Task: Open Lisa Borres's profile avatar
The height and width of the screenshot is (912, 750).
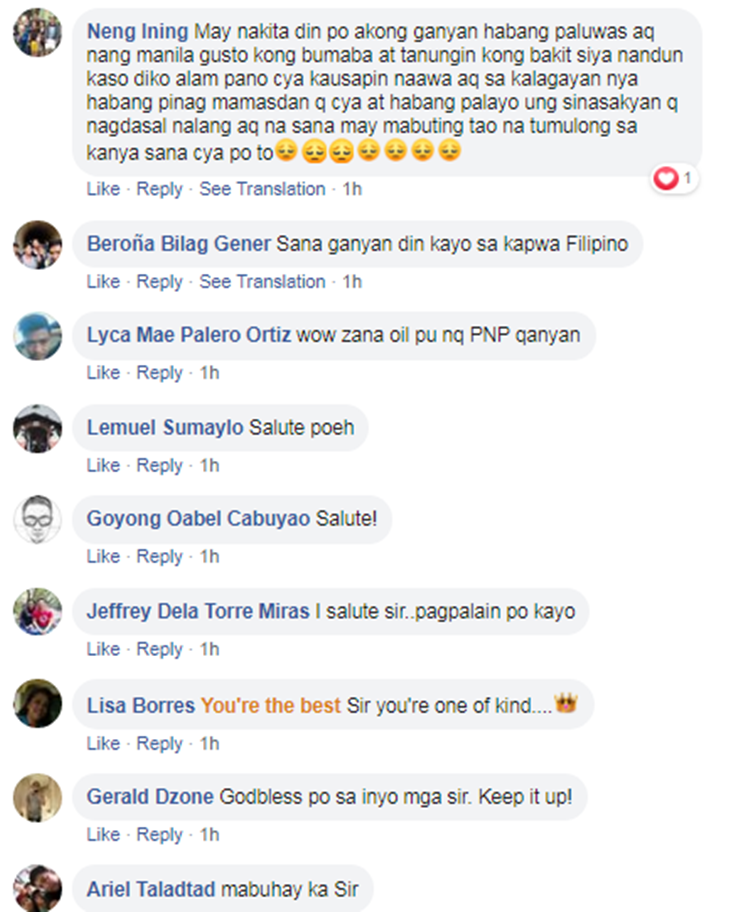Action: pyautogui.click(x=37, y=703)
